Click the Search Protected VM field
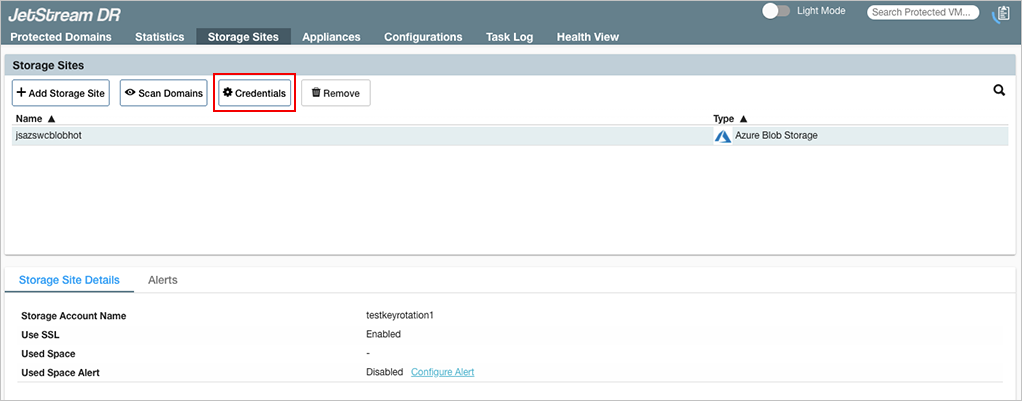Image resolution: width=1022 pixels, height=401 pixels. tap(924, 13)
